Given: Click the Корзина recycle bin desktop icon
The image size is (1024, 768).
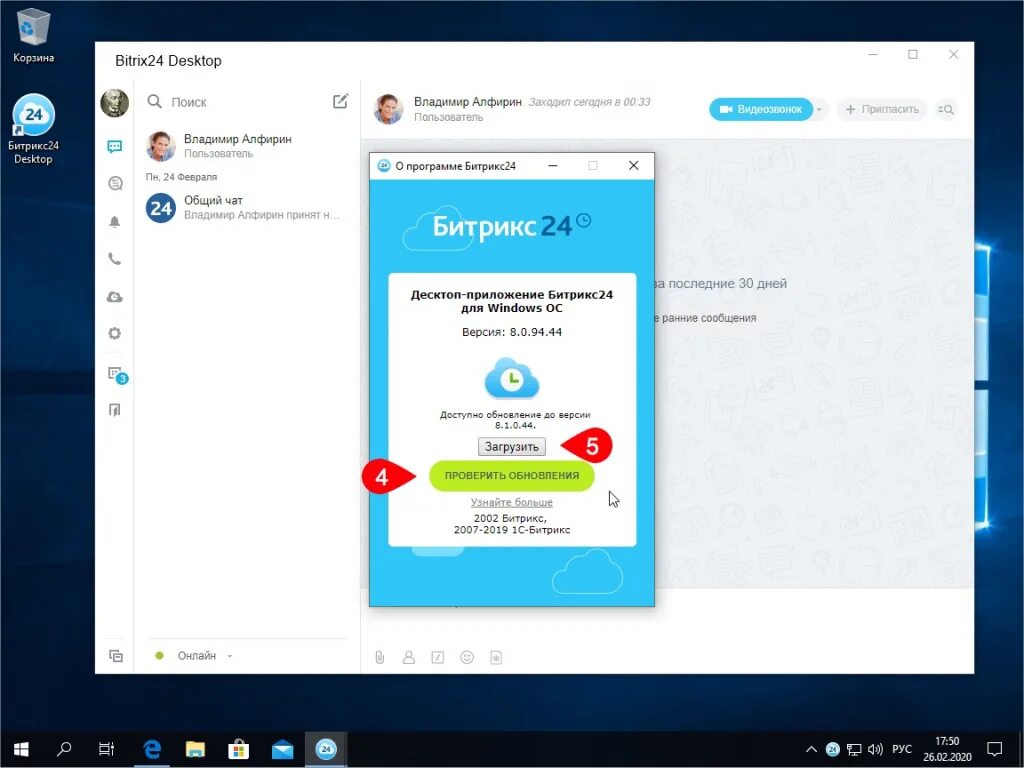Looking at the screenshot, I should click(x=33, y=37).
